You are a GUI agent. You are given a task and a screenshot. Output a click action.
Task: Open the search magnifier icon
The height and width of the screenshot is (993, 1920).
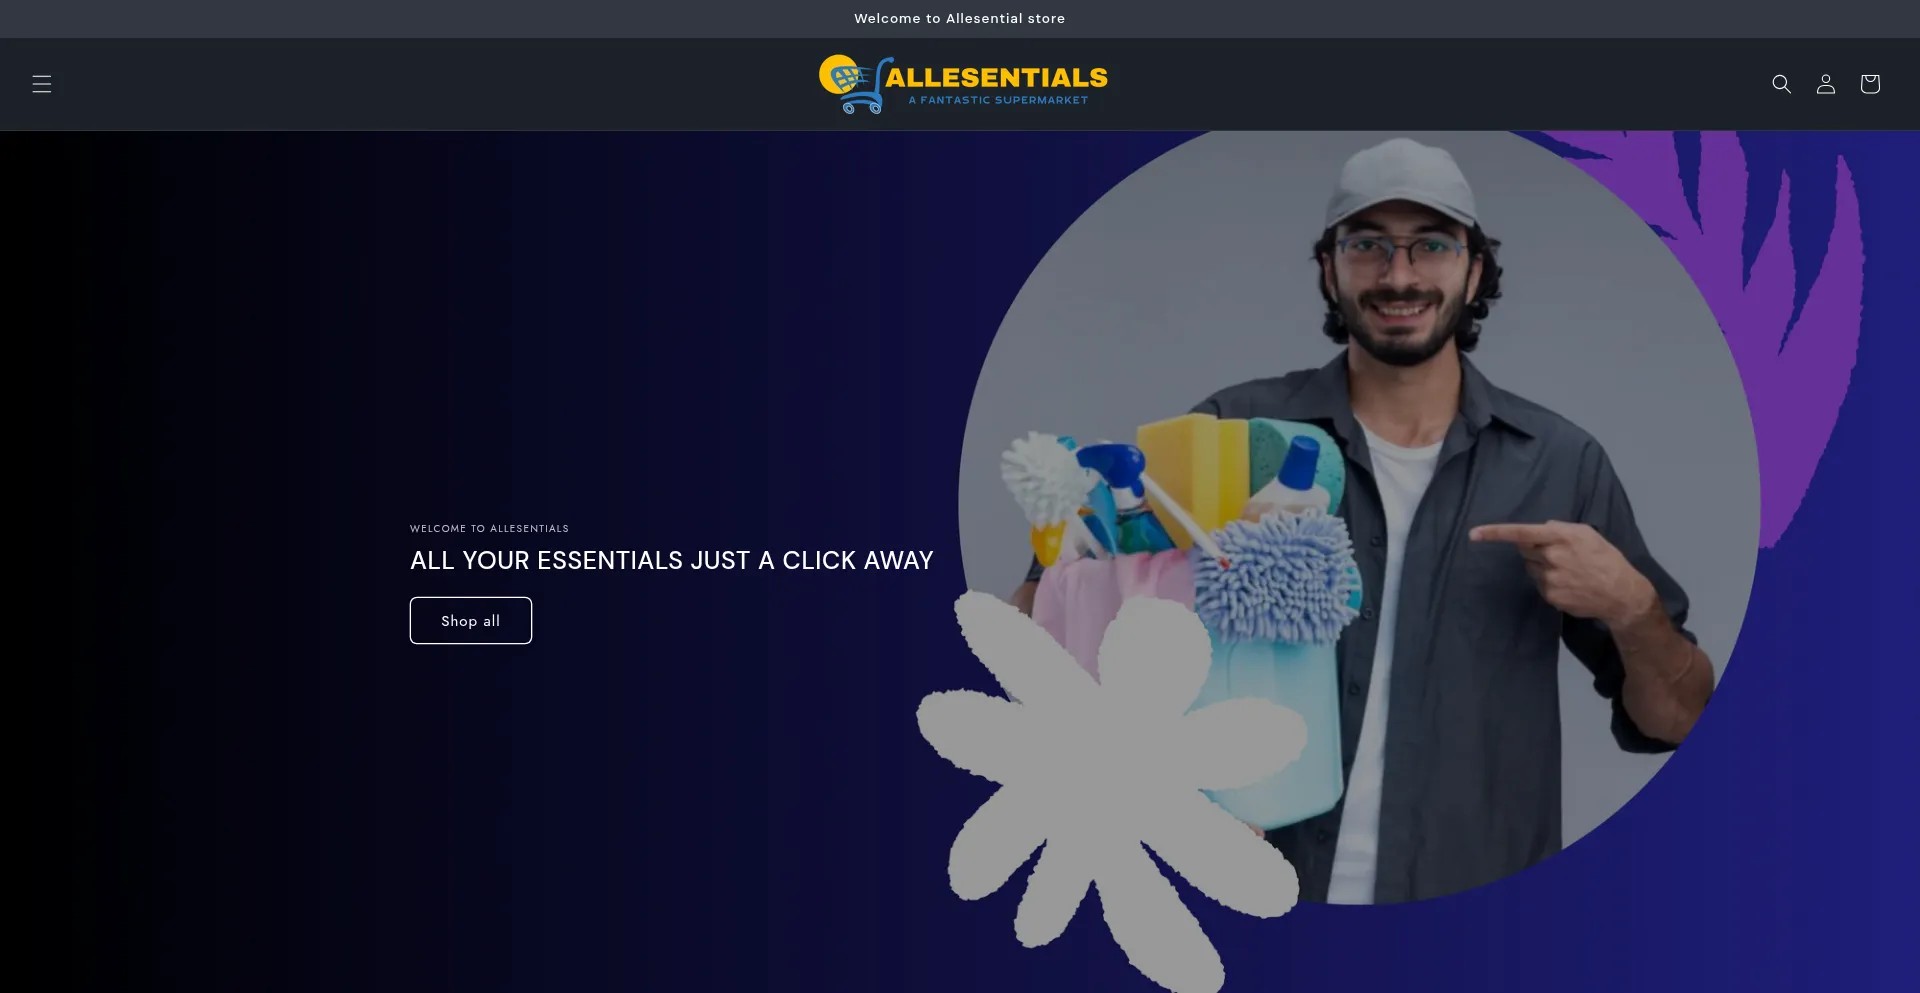[1781, 84]
